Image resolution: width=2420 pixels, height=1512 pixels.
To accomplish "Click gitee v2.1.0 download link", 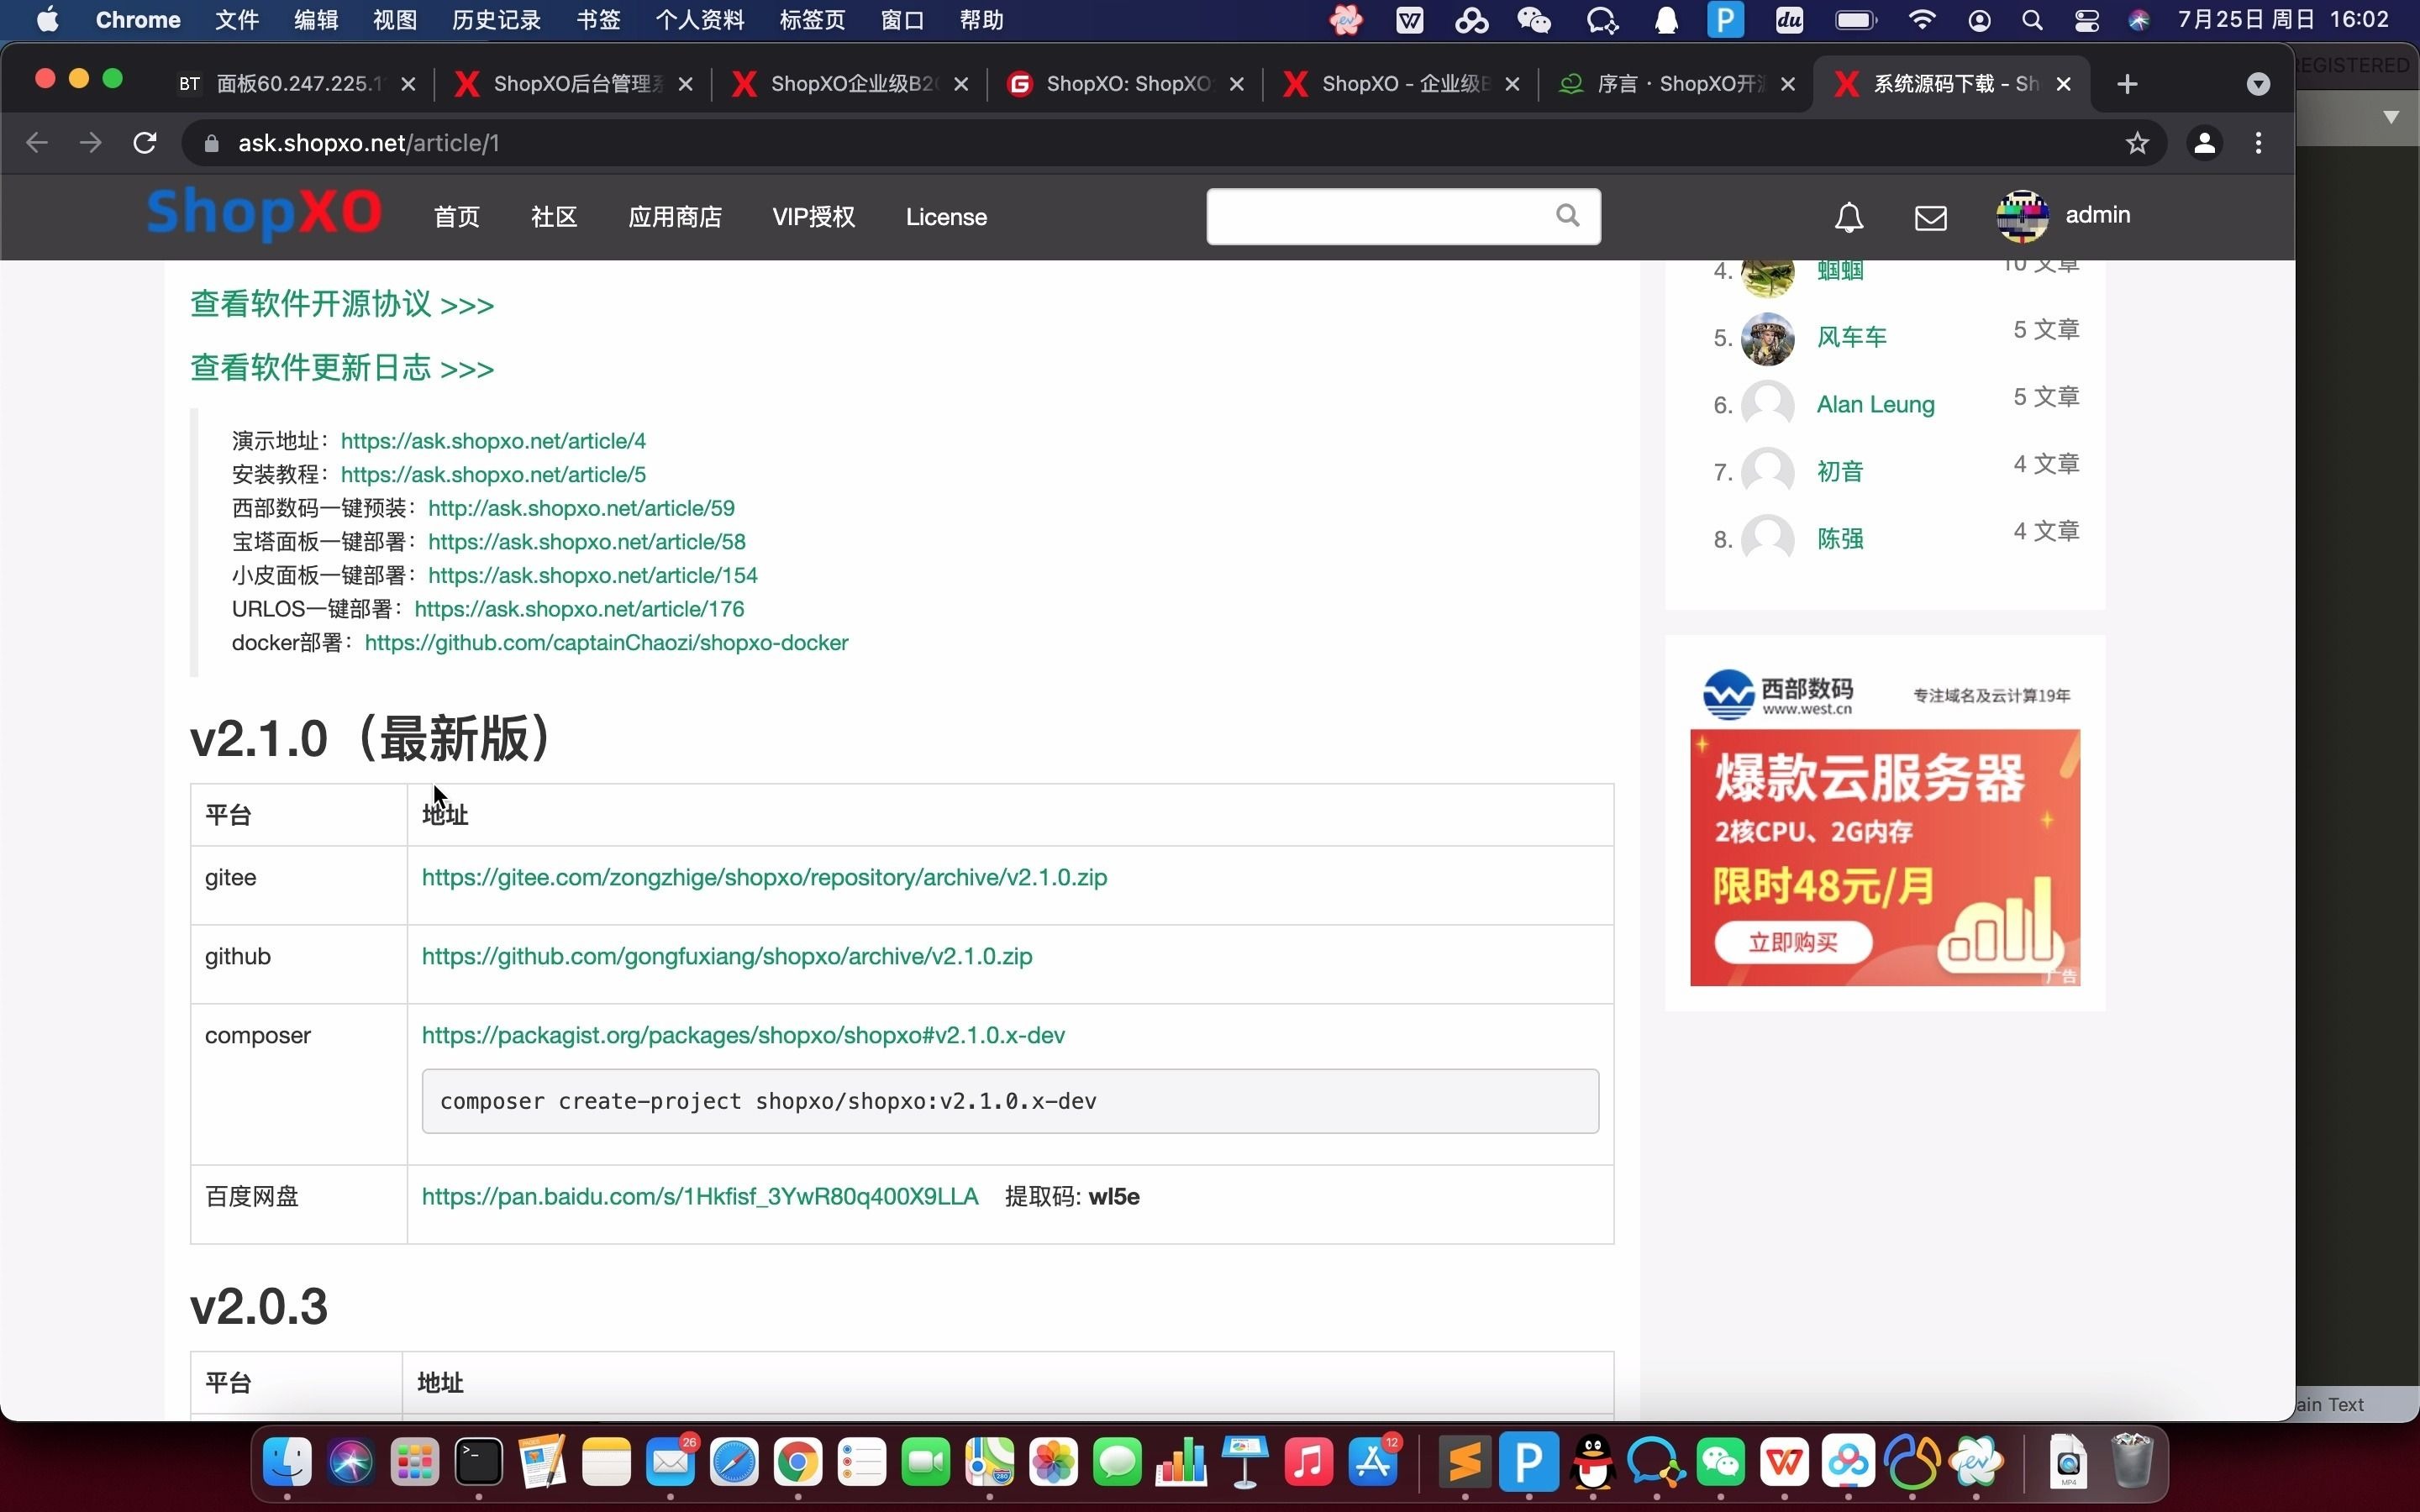I will 761,876.
